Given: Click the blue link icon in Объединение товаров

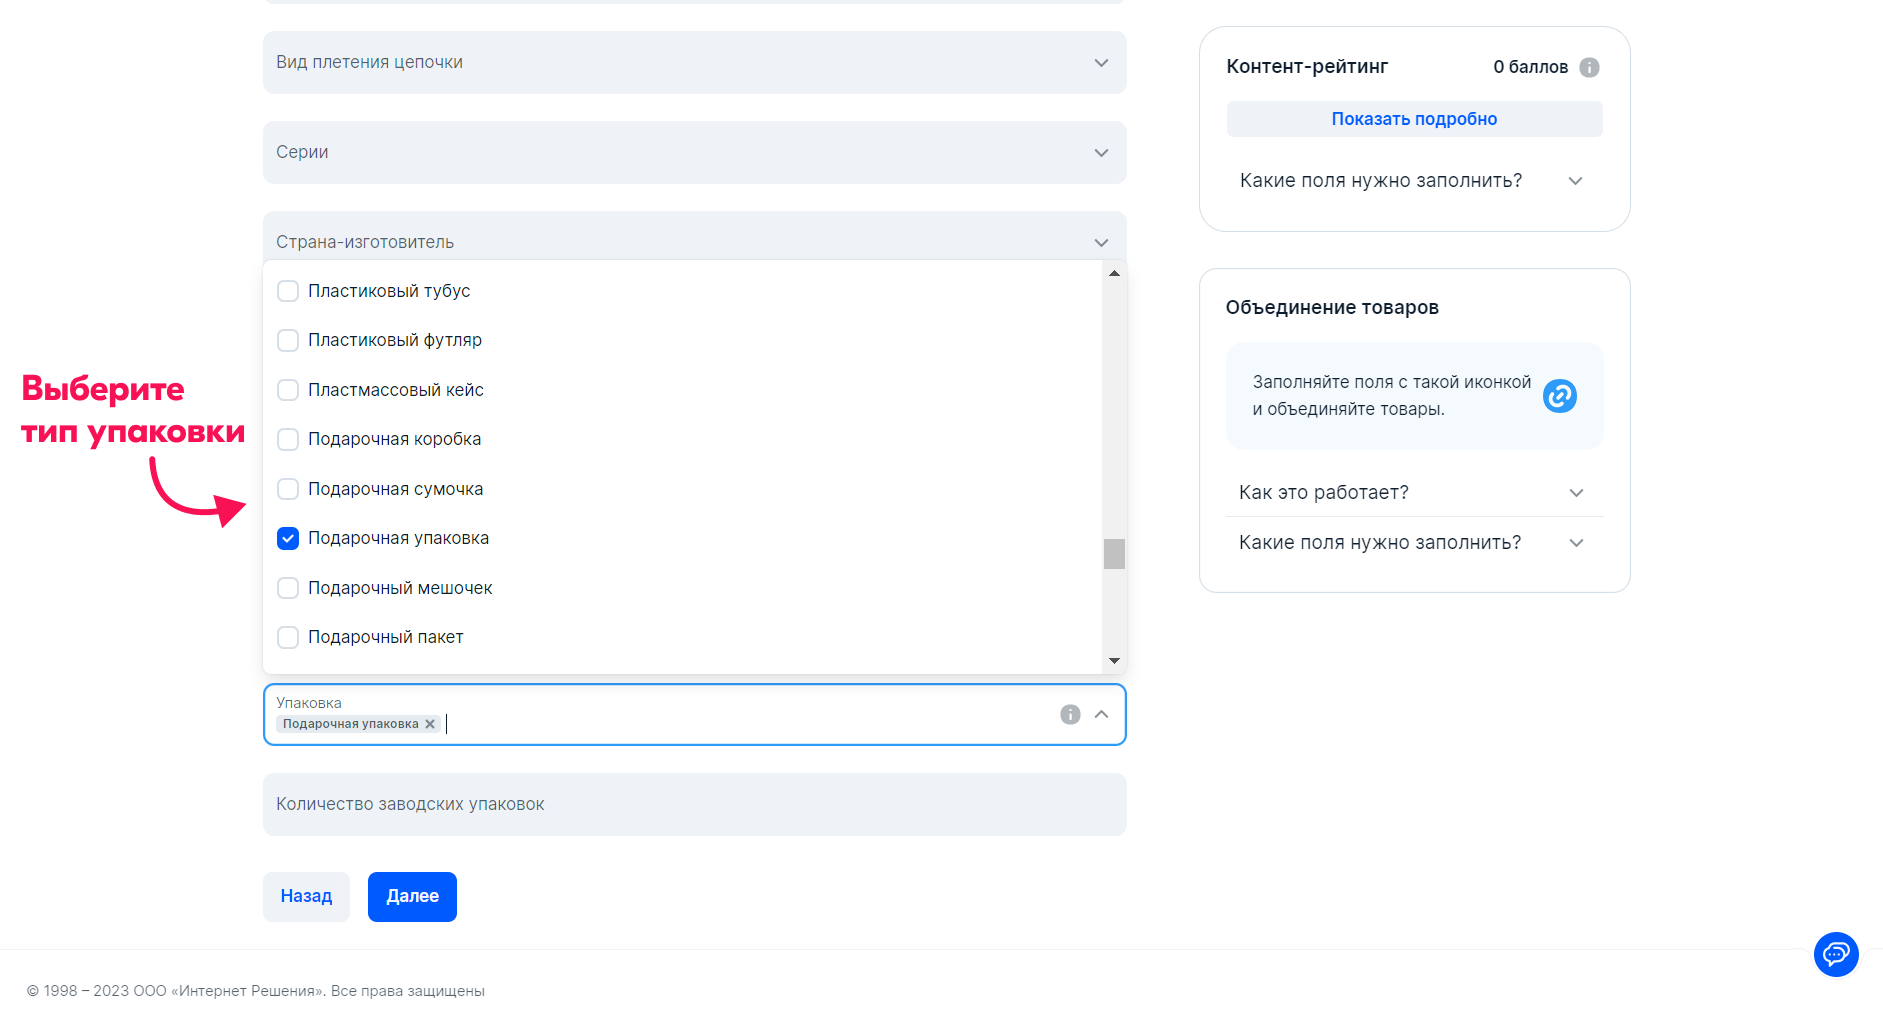Looking at the screenshot, I should pyautogui.click(x=1560, y=396).
